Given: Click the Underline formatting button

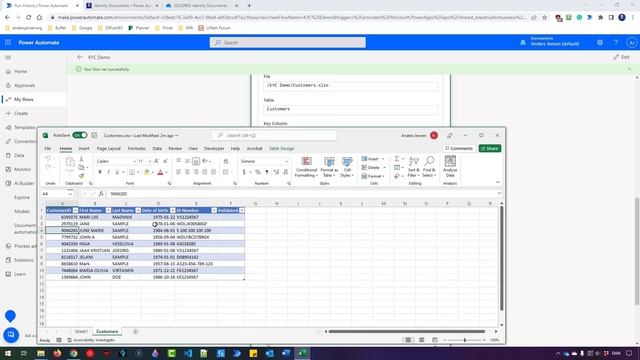Looking at the screenshot, I should click(x=117, y=172).
